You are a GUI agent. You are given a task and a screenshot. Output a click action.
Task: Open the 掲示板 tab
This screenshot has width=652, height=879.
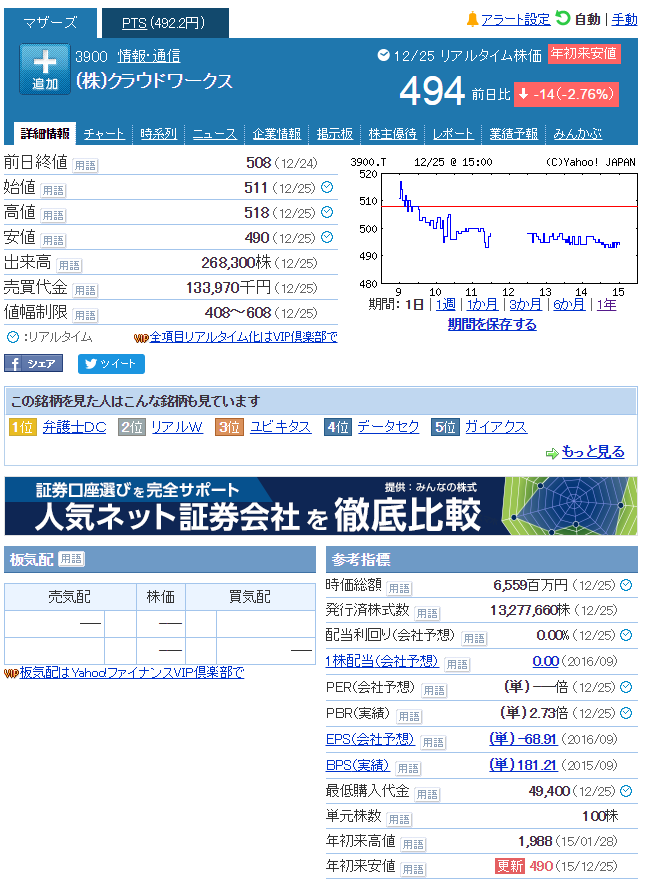[x=335, y=134]
